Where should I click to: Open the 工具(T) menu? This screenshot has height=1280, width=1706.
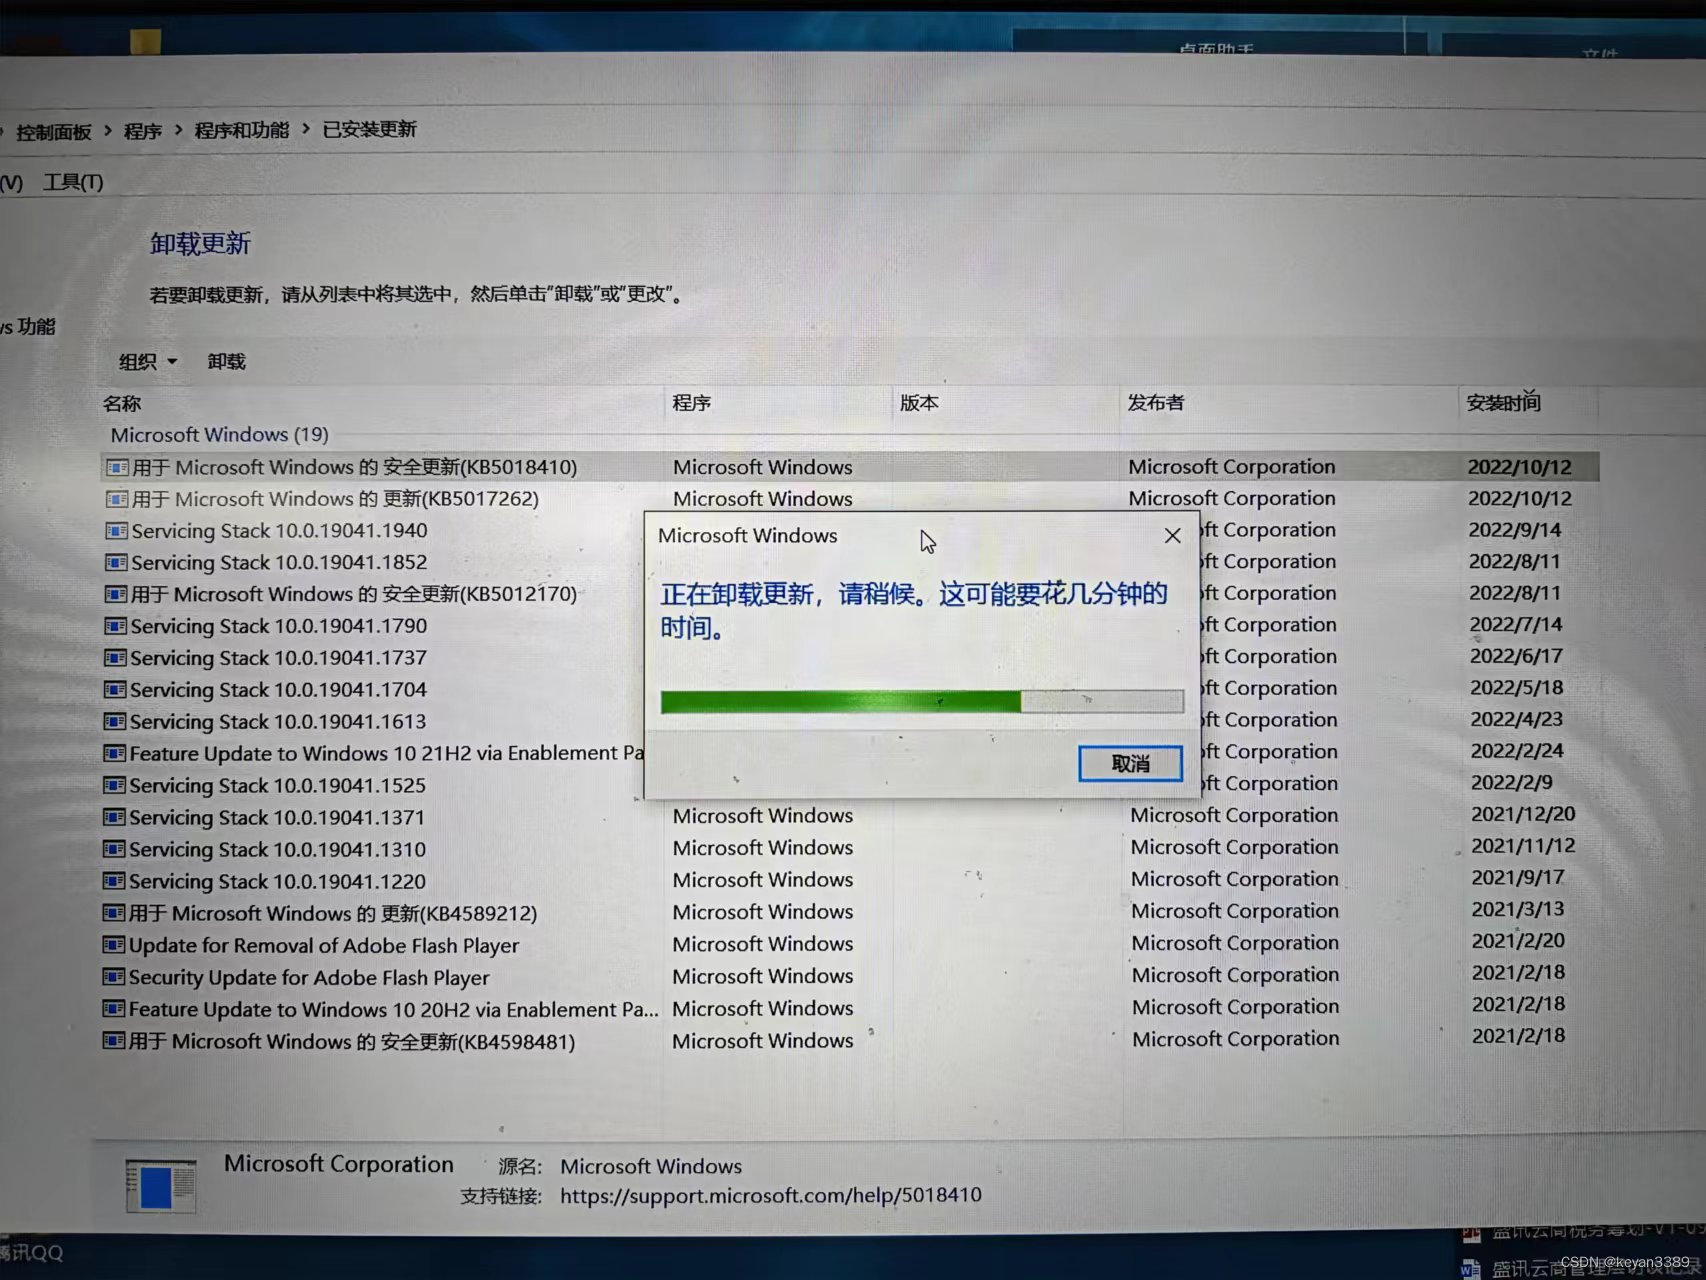click(73, 183)
